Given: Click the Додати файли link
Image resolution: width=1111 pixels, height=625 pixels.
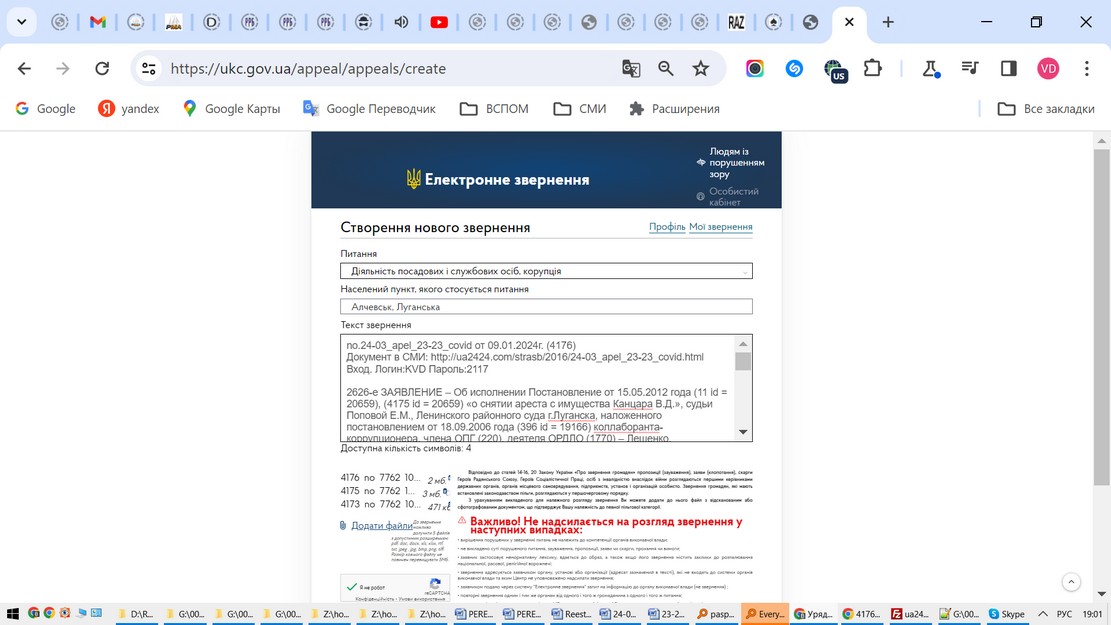Looking at the screenshot, I should 381,525.
